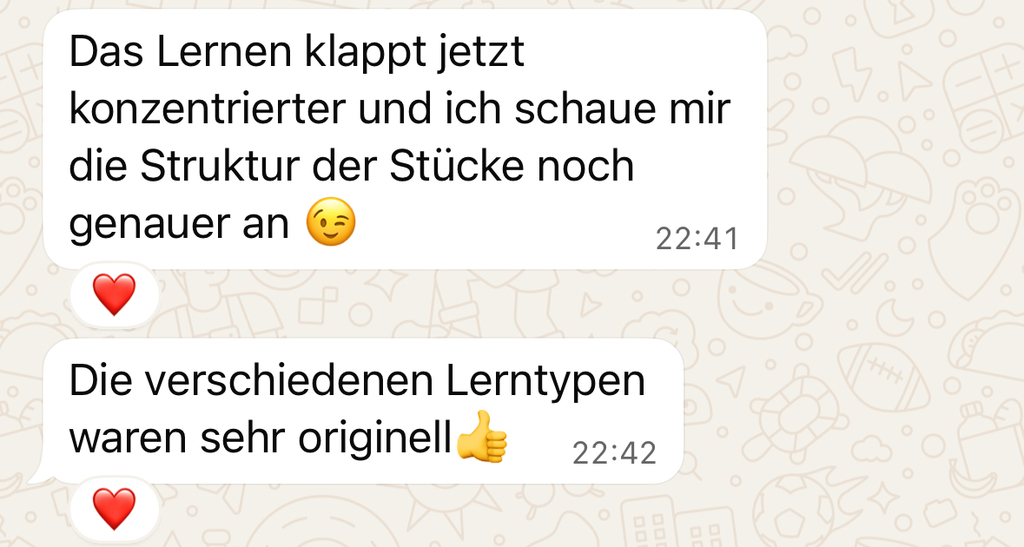Select the message starting 'Die verschiedenen Lerntypen'
Viewport: 1024px width, 547px height.
tap(363, 411)
